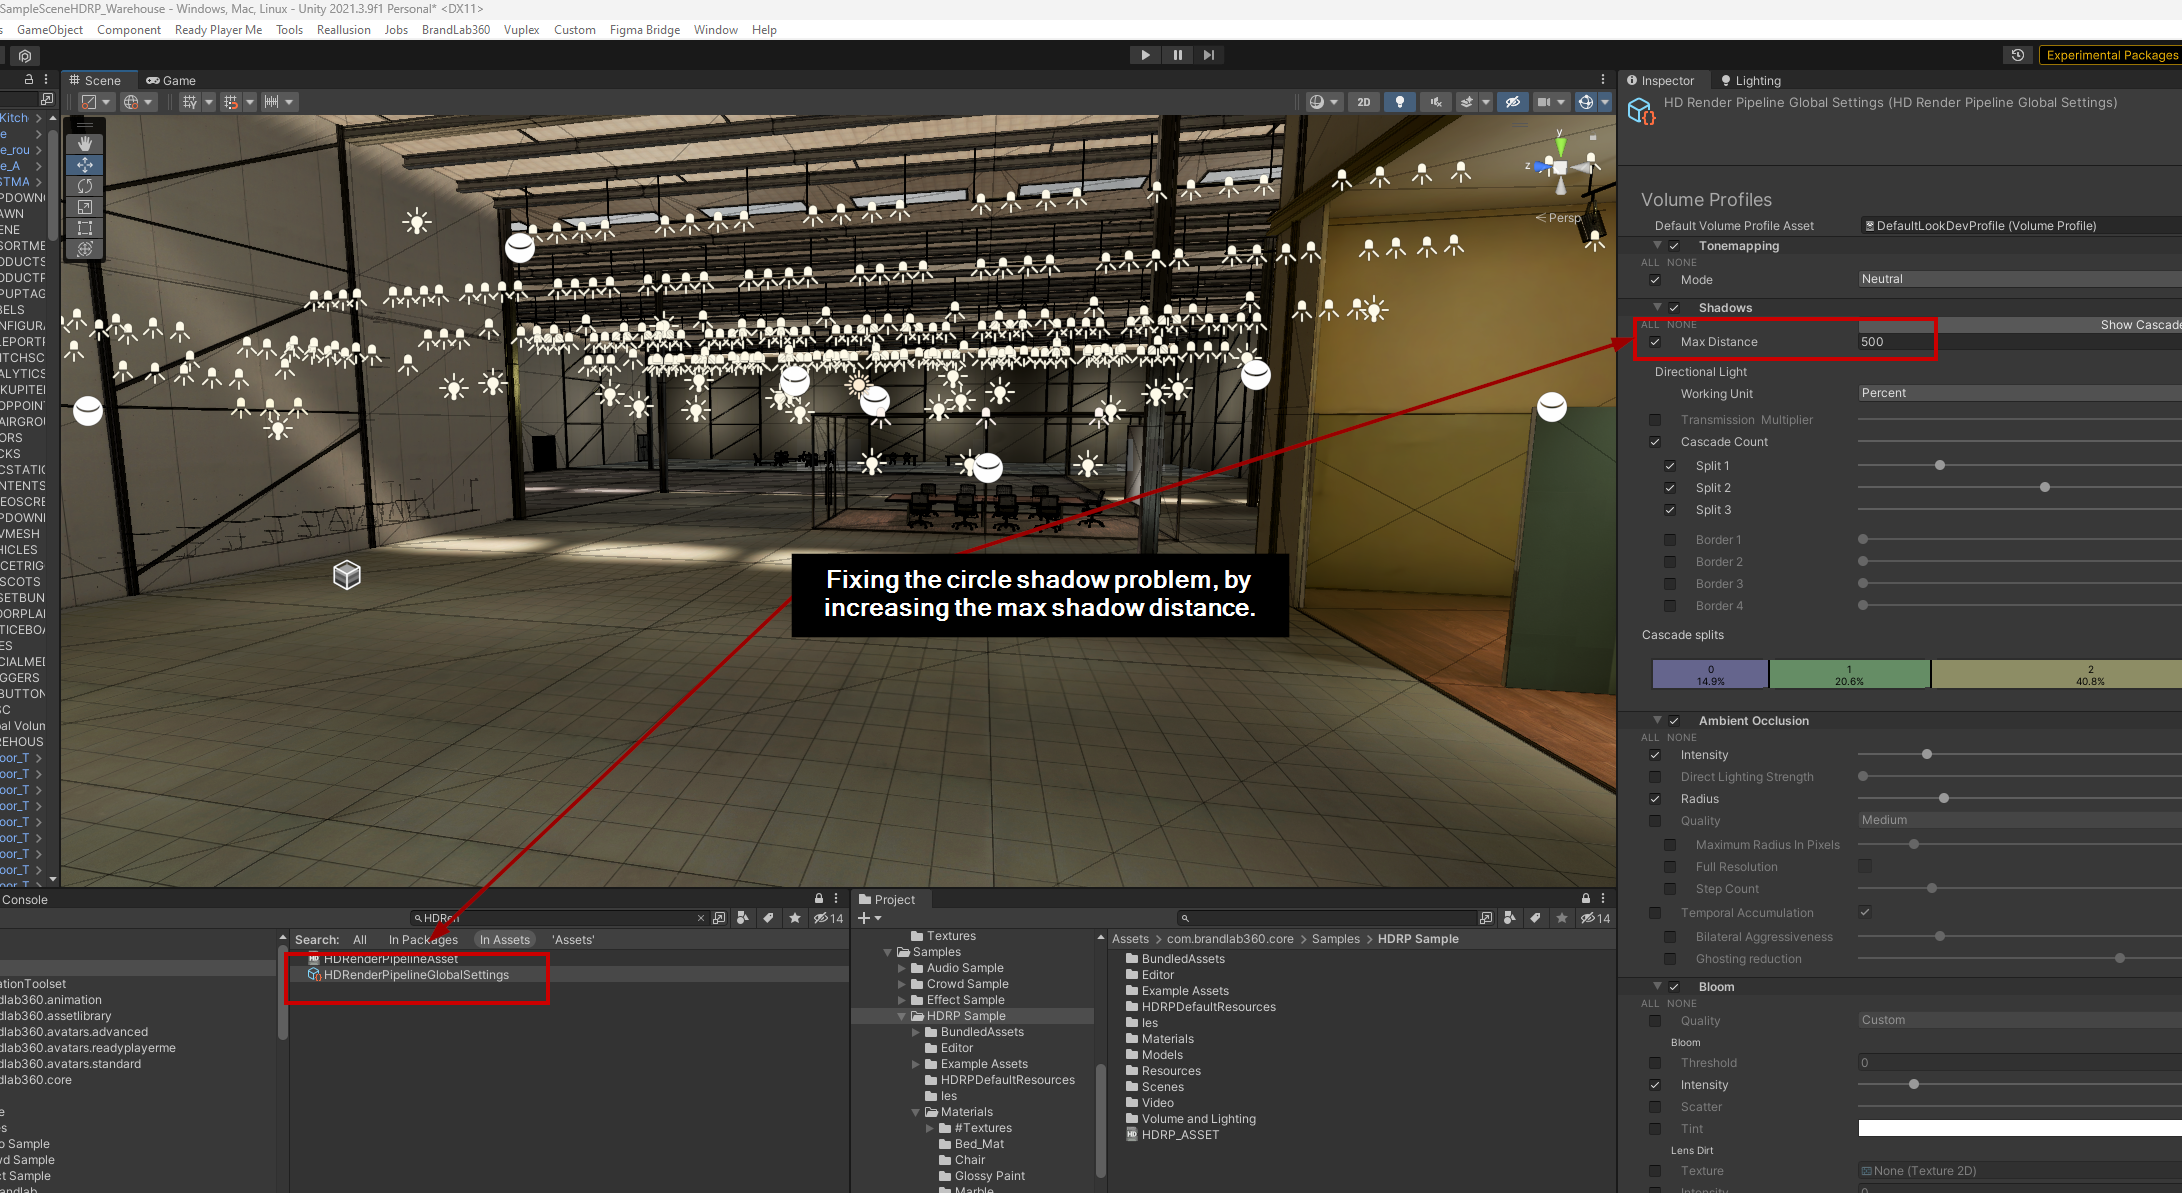Screen dimensions: 2182x1193
Task: Toggle scene lighting bulb icon
Action: pyautogui.click(x=1400, y=102)
